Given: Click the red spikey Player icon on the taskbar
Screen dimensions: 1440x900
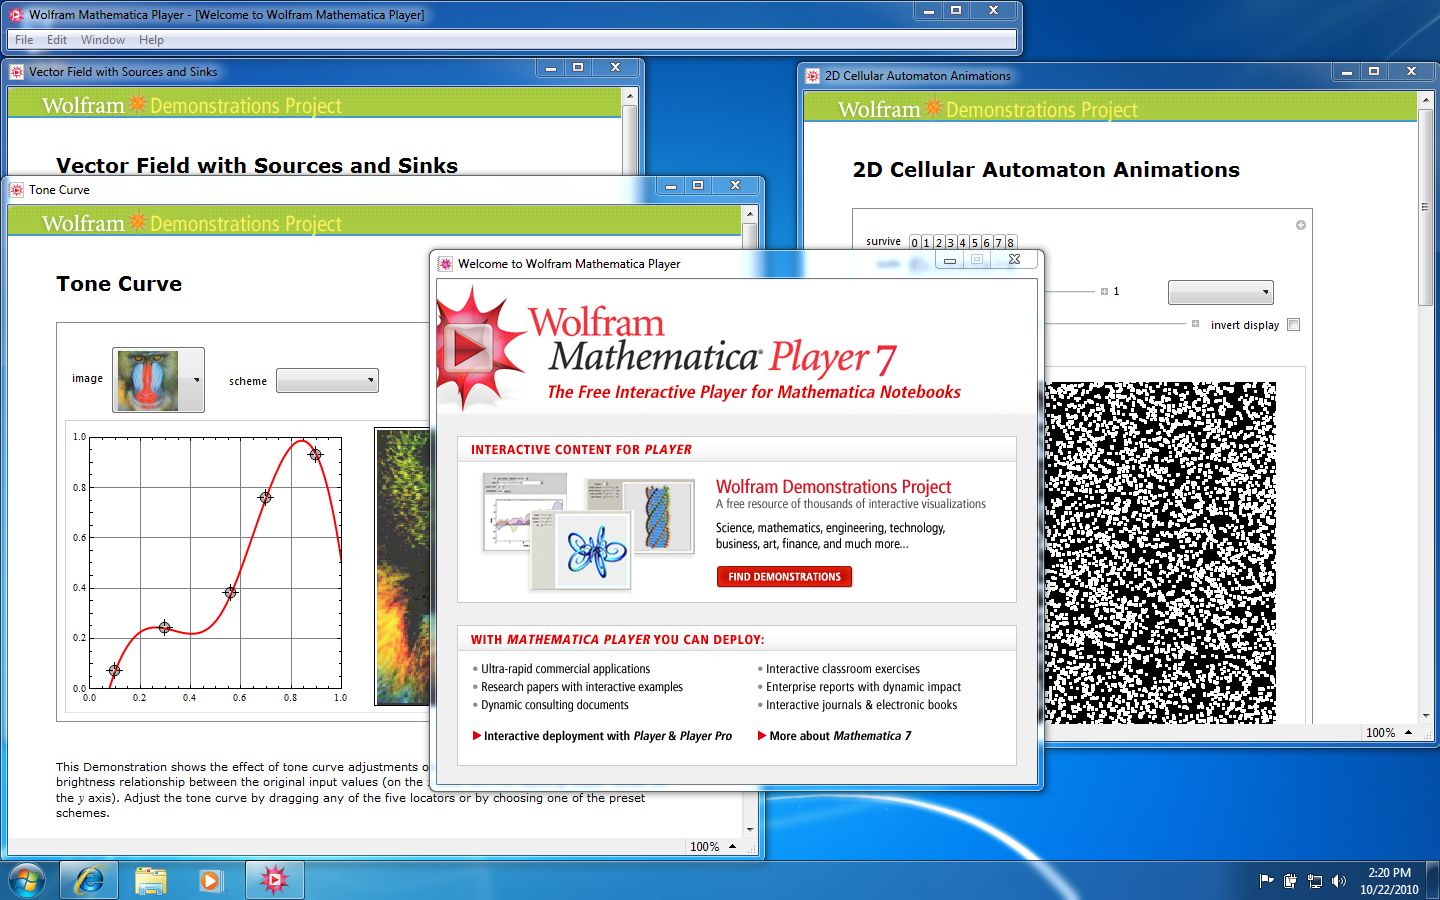Looking at the screenshot, I should pos(274,880).
